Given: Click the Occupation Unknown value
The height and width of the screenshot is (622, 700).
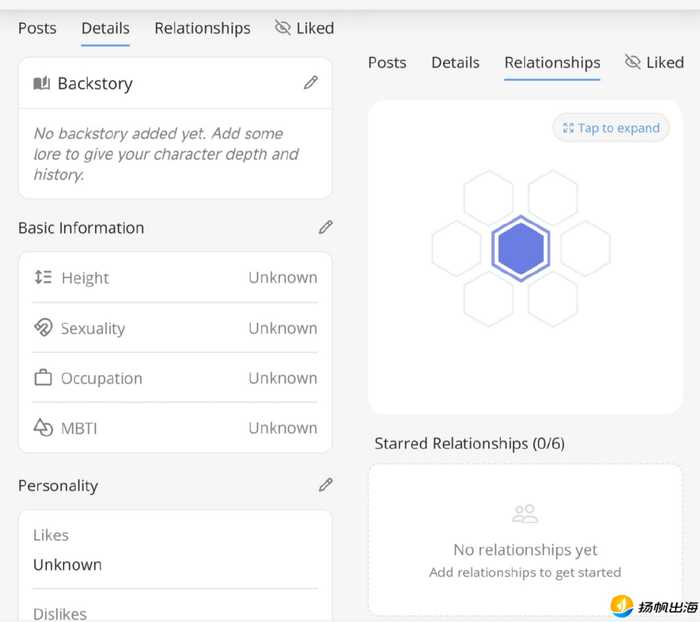Looking at the screenshot, I should 282,378.
